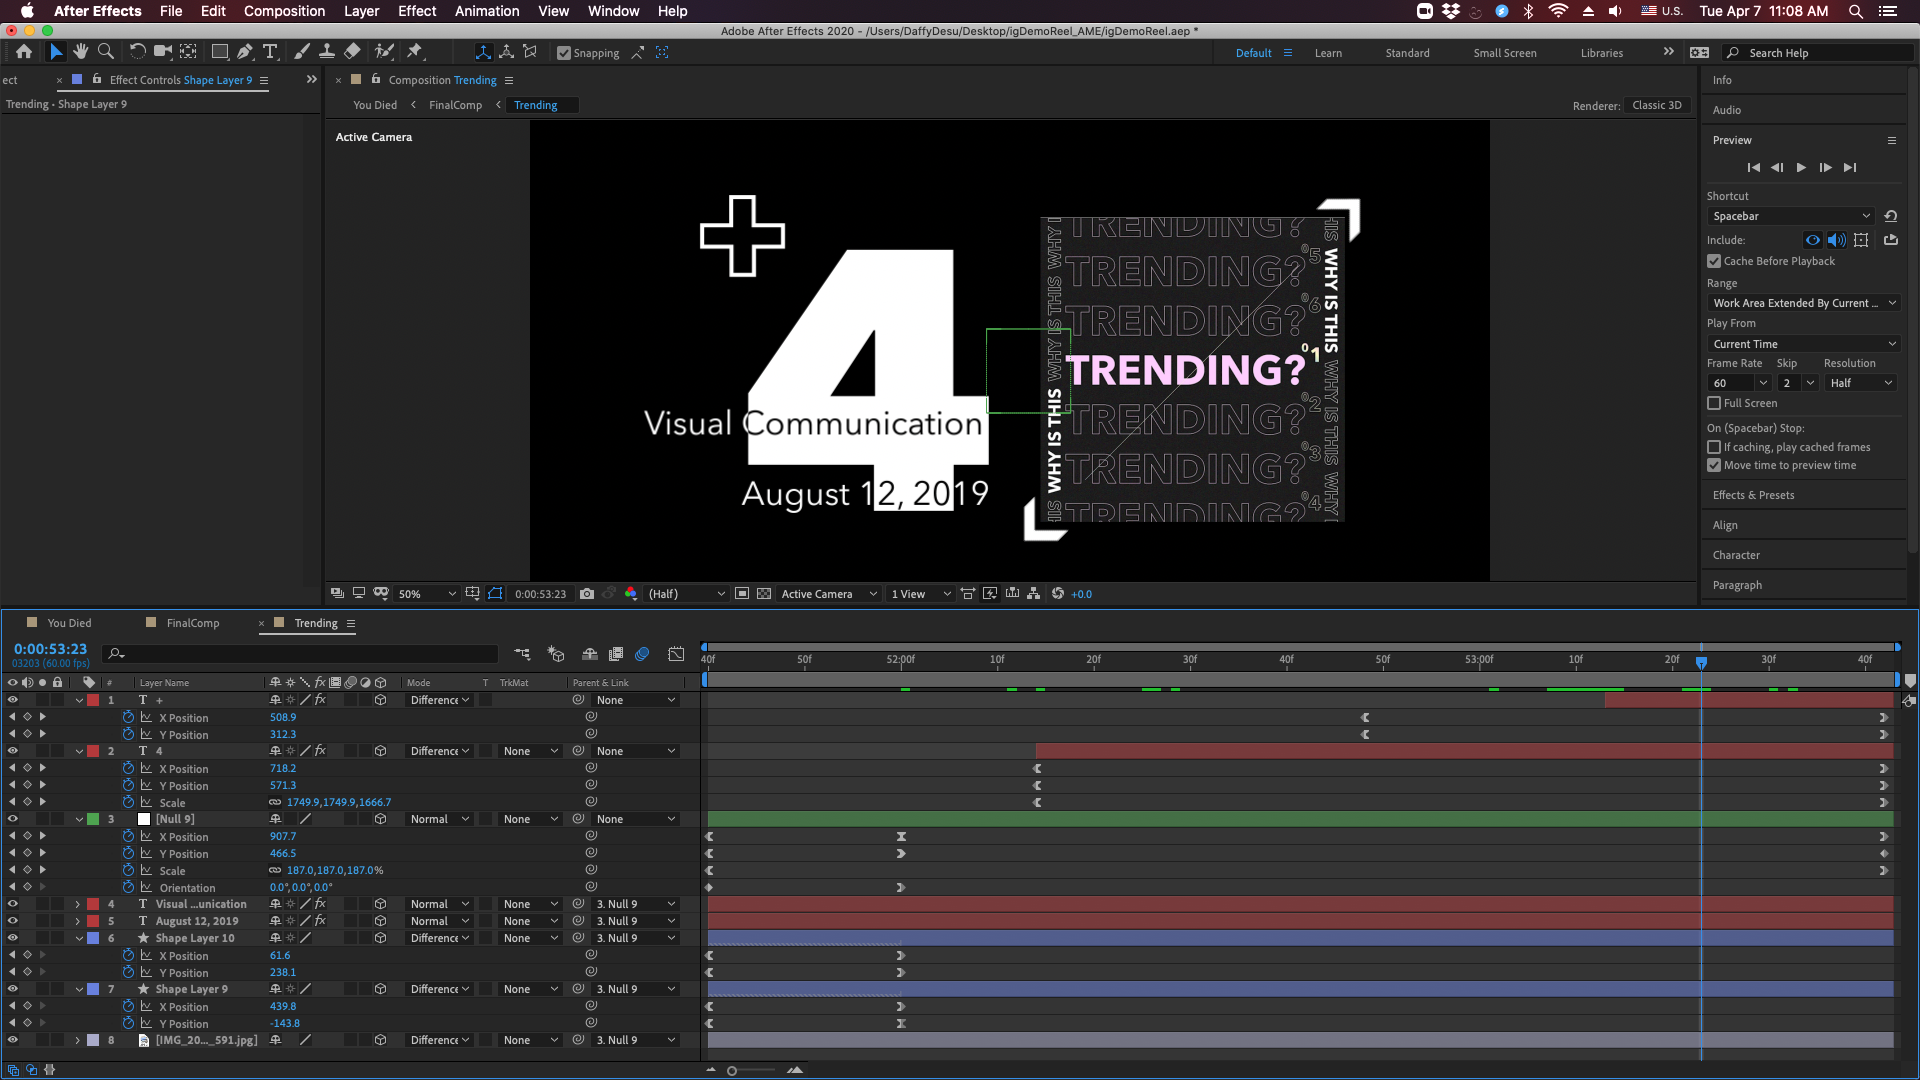The width and height of the screenshot is (1920, 1080).
Task: Open the Character panel
Action: tap(1736, 555)
